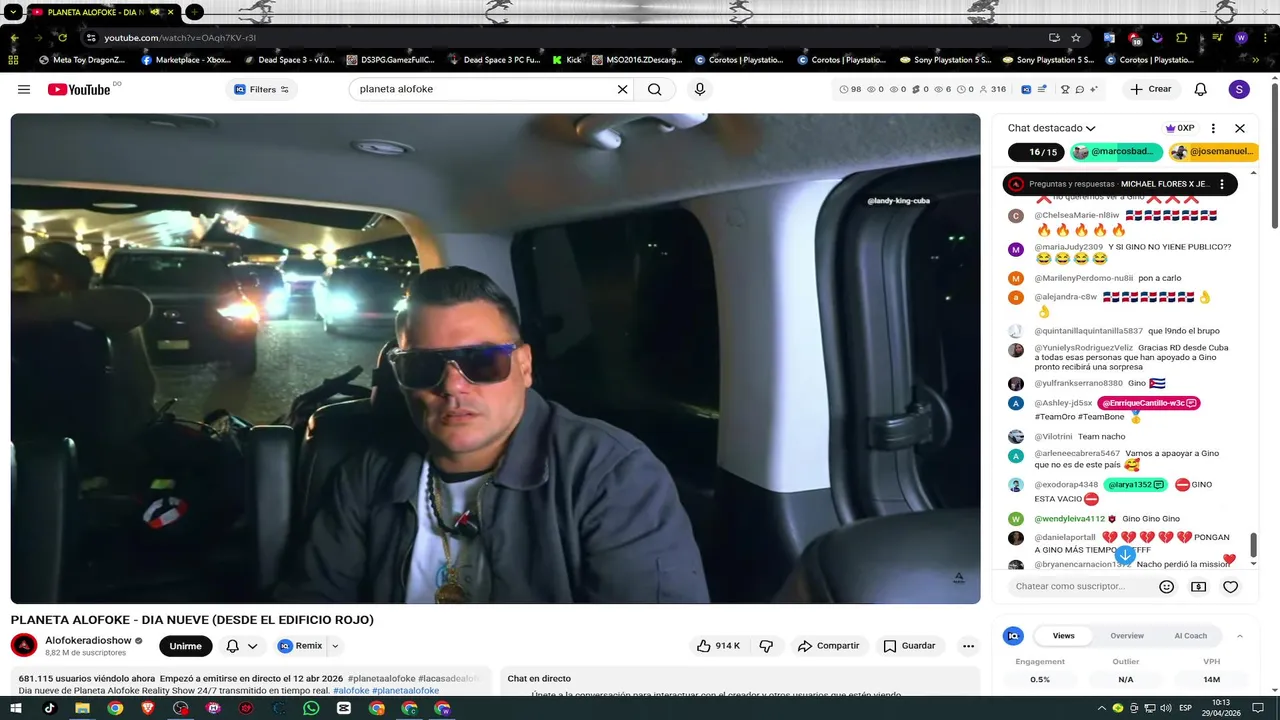
Task: Open live chat options three dots
Action: pyautogui.click(x=1213, y=128)
